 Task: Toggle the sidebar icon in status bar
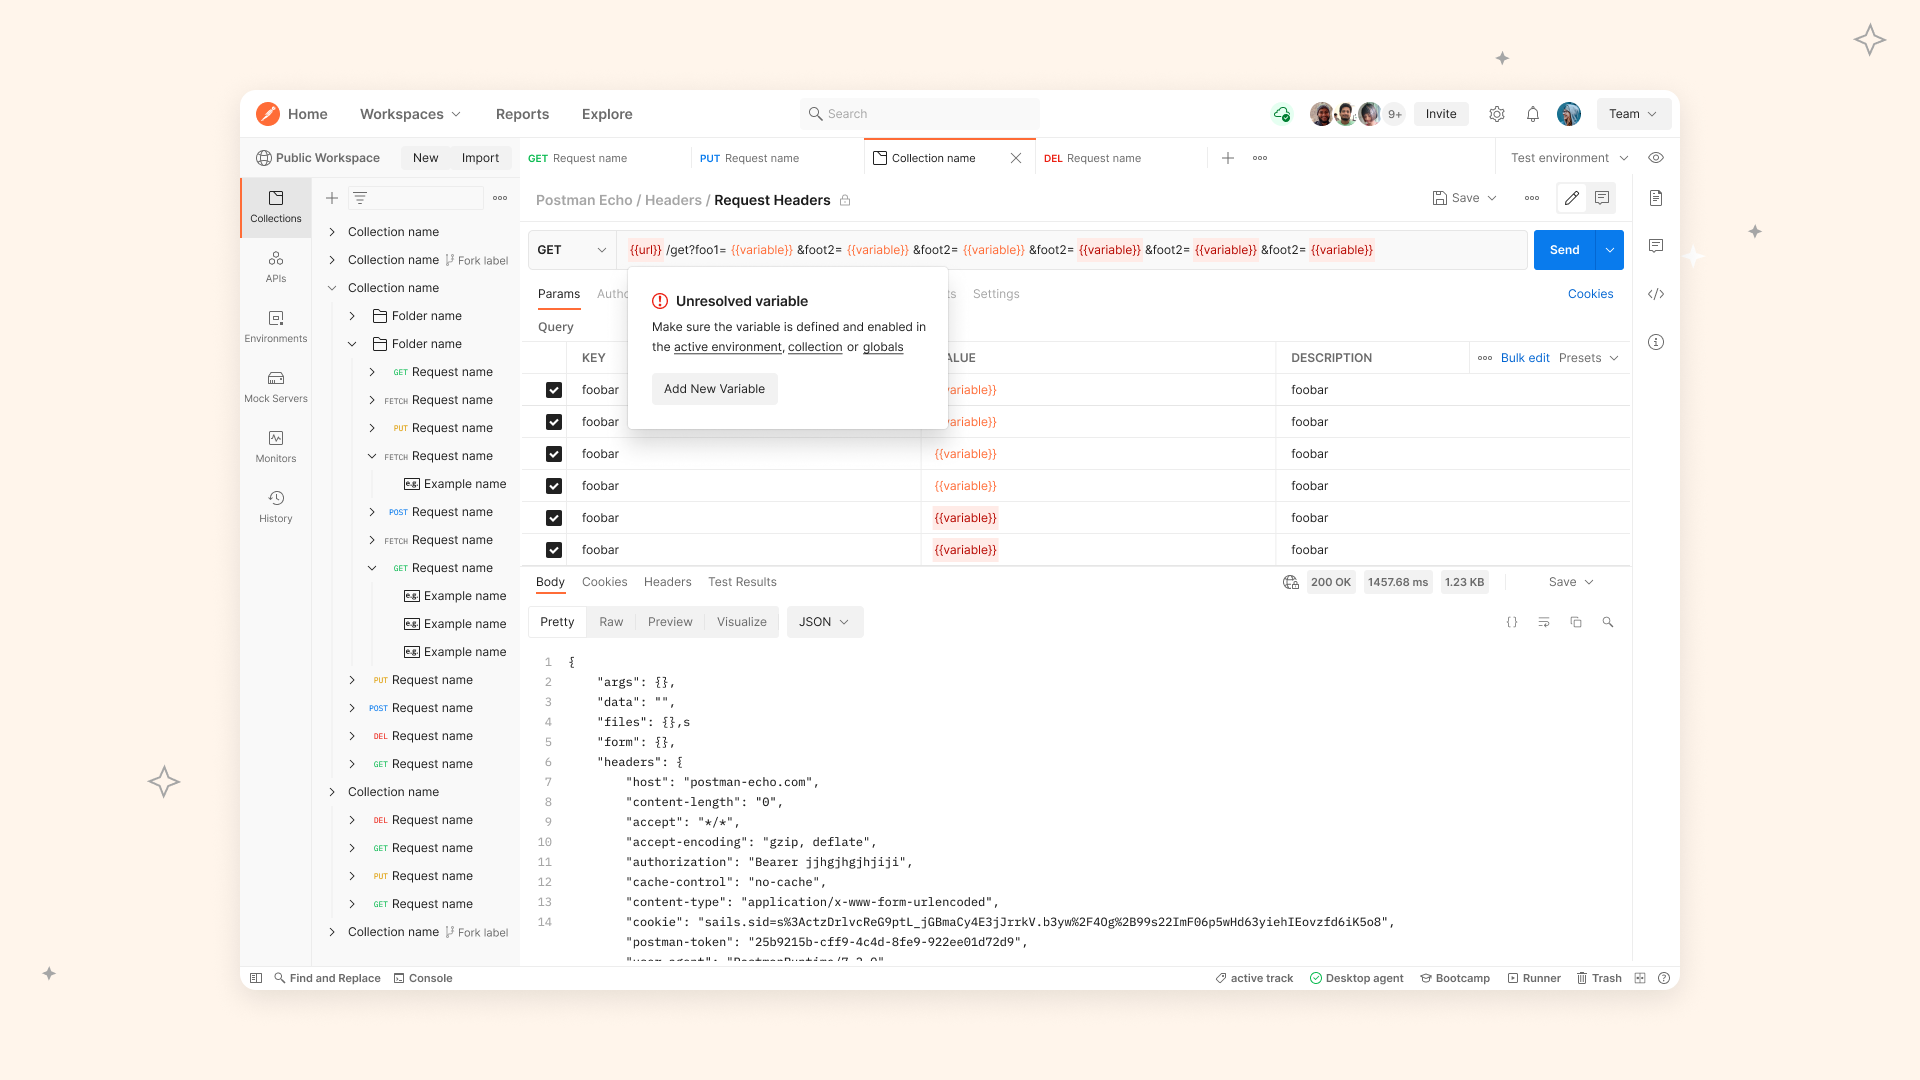256,978
